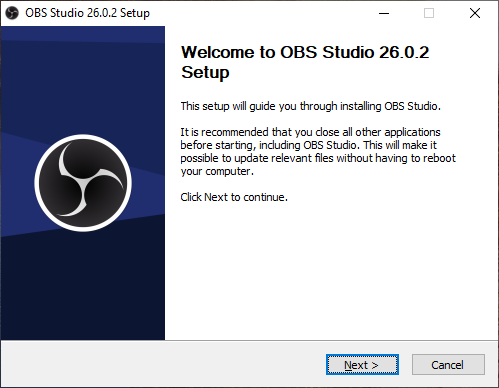Click the large OBS Studio logo
This screenshot has height=388, width=499.
pos(83,183)
